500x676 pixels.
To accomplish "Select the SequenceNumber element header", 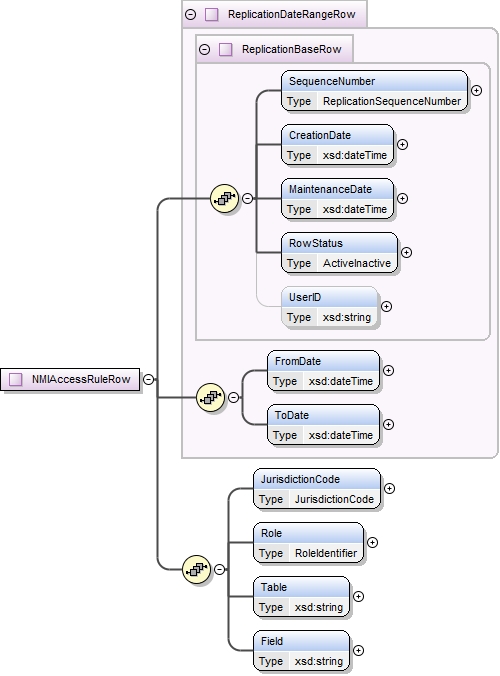I will pos(374,81).
